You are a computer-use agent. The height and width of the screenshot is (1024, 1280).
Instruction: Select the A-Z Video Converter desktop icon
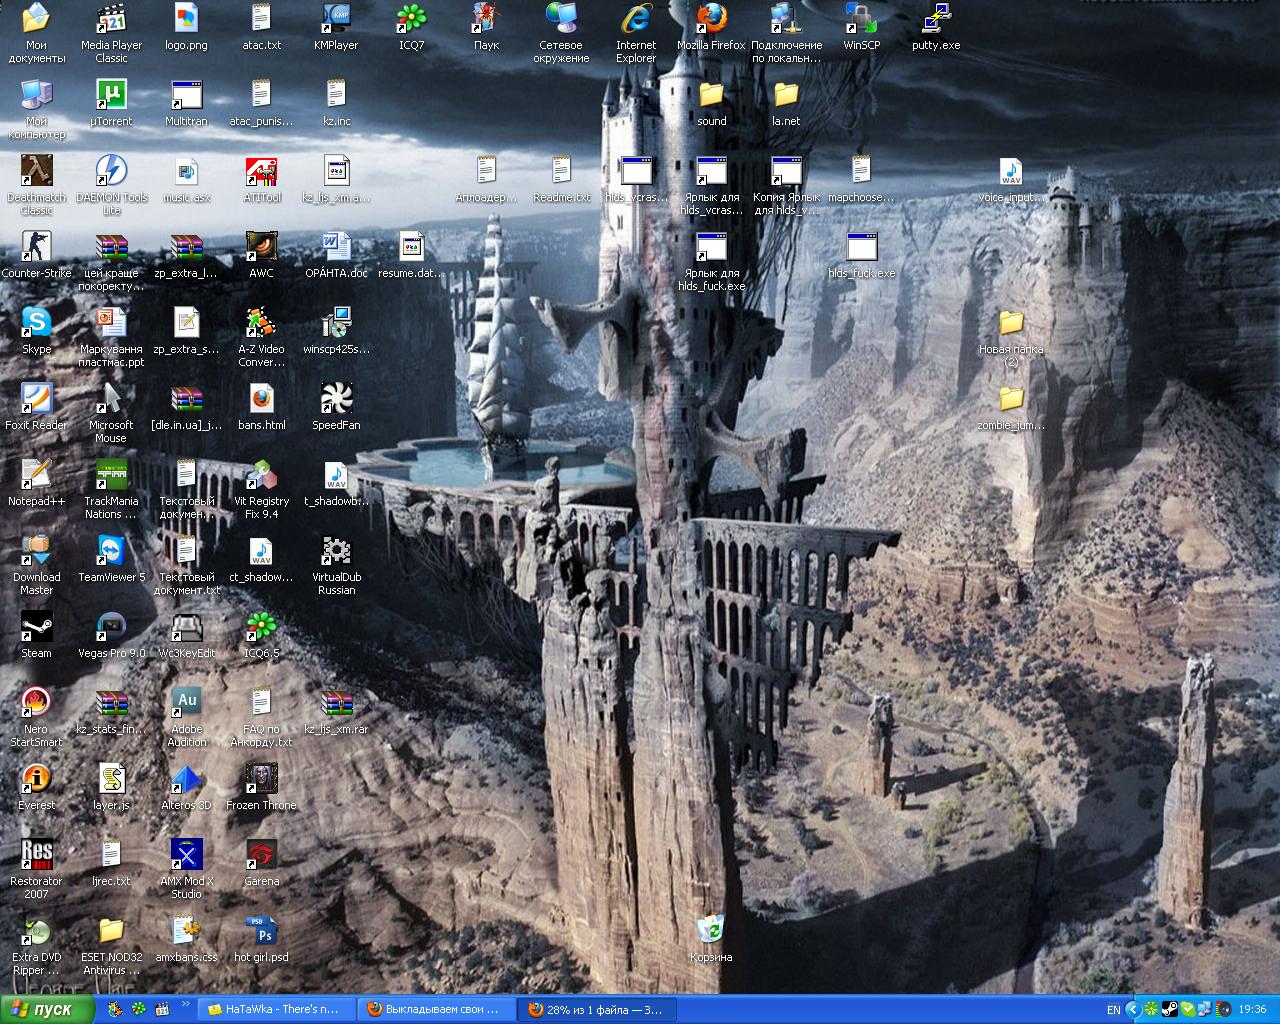click(x=261, y=337)
